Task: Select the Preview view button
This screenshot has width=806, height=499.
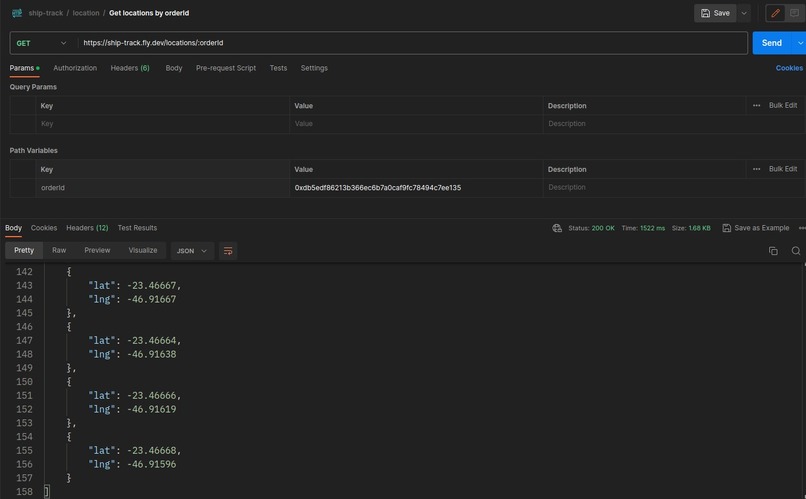Action: (97, 250)
